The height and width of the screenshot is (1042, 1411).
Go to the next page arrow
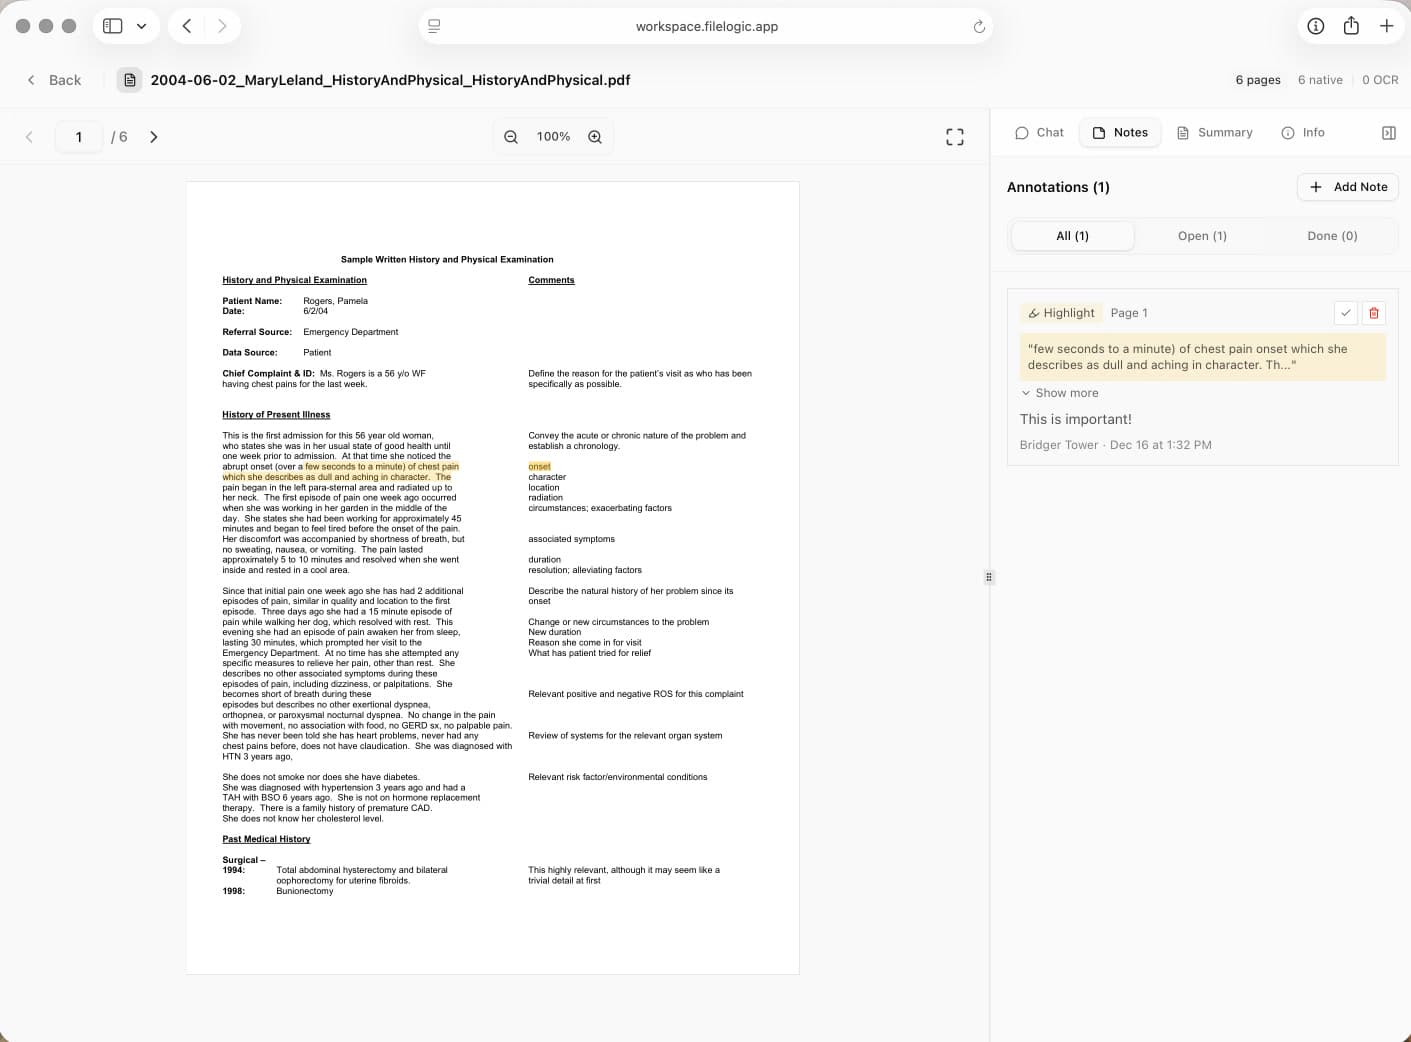pyautogui.click(x=154, y=137)
